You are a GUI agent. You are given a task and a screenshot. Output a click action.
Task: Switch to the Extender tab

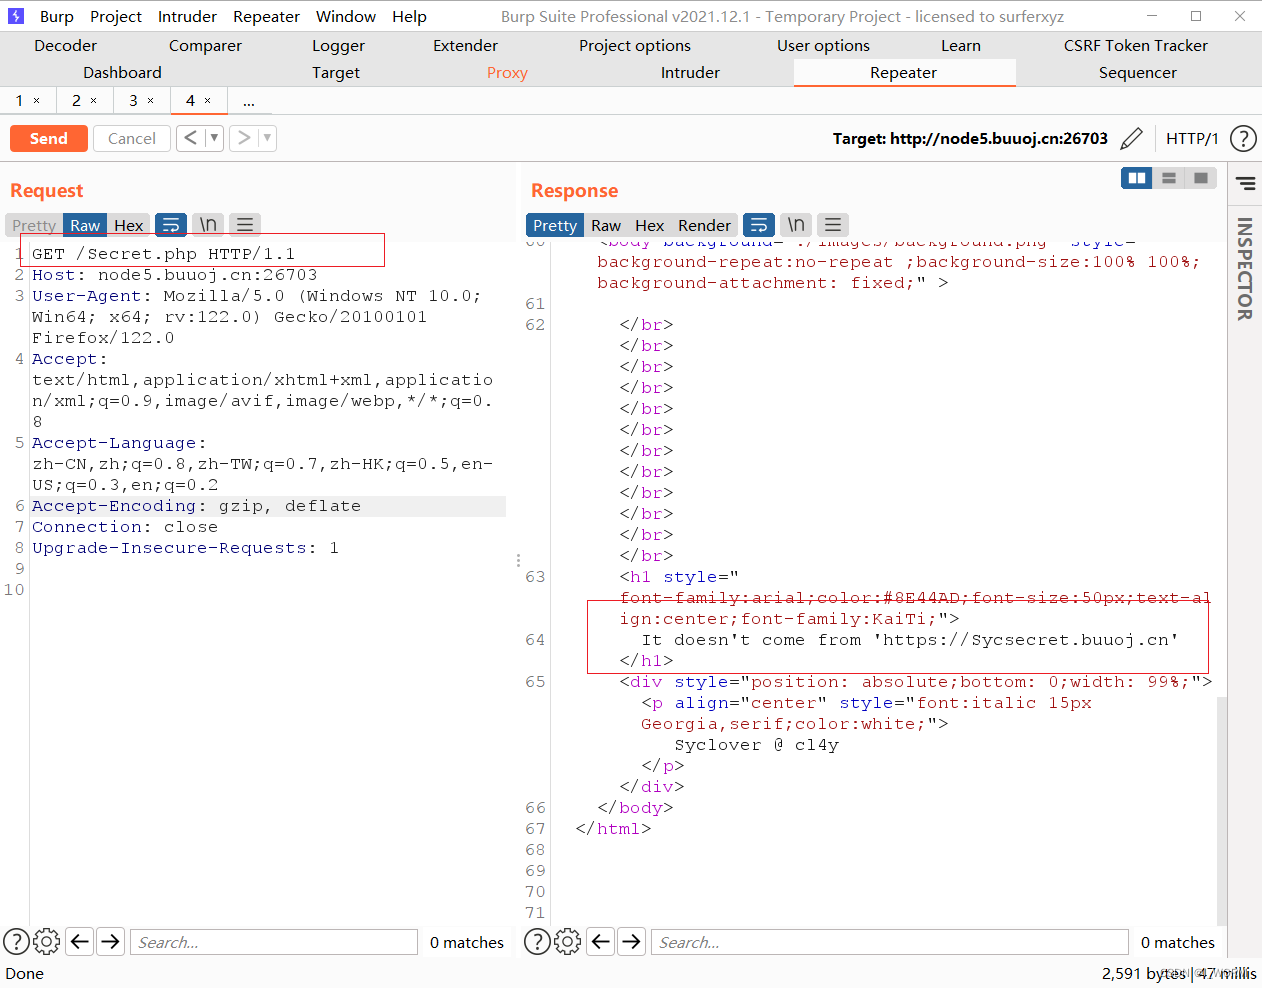[x=465, y=46]
